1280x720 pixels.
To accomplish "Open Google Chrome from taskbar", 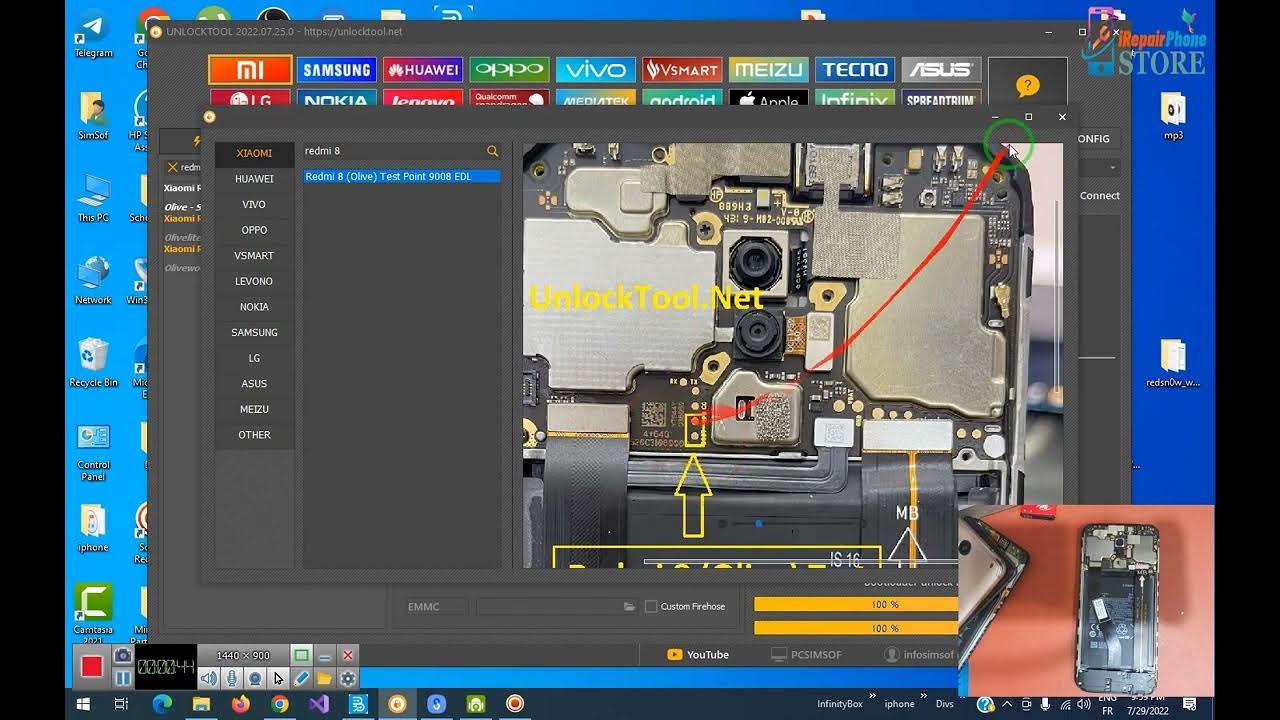I will (279, 704).
